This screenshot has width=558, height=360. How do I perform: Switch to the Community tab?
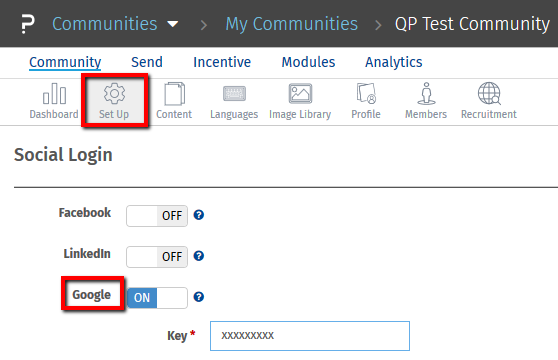[65, 62]
